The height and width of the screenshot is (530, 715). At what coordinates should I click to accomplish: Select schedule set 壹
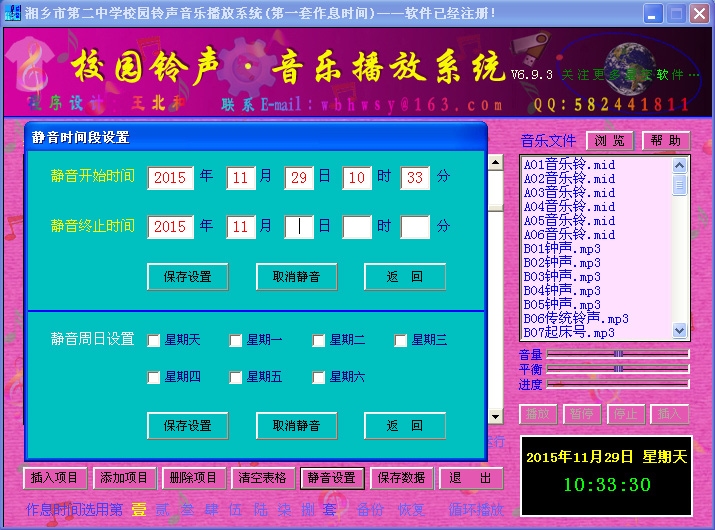click(x=139, y=509)
